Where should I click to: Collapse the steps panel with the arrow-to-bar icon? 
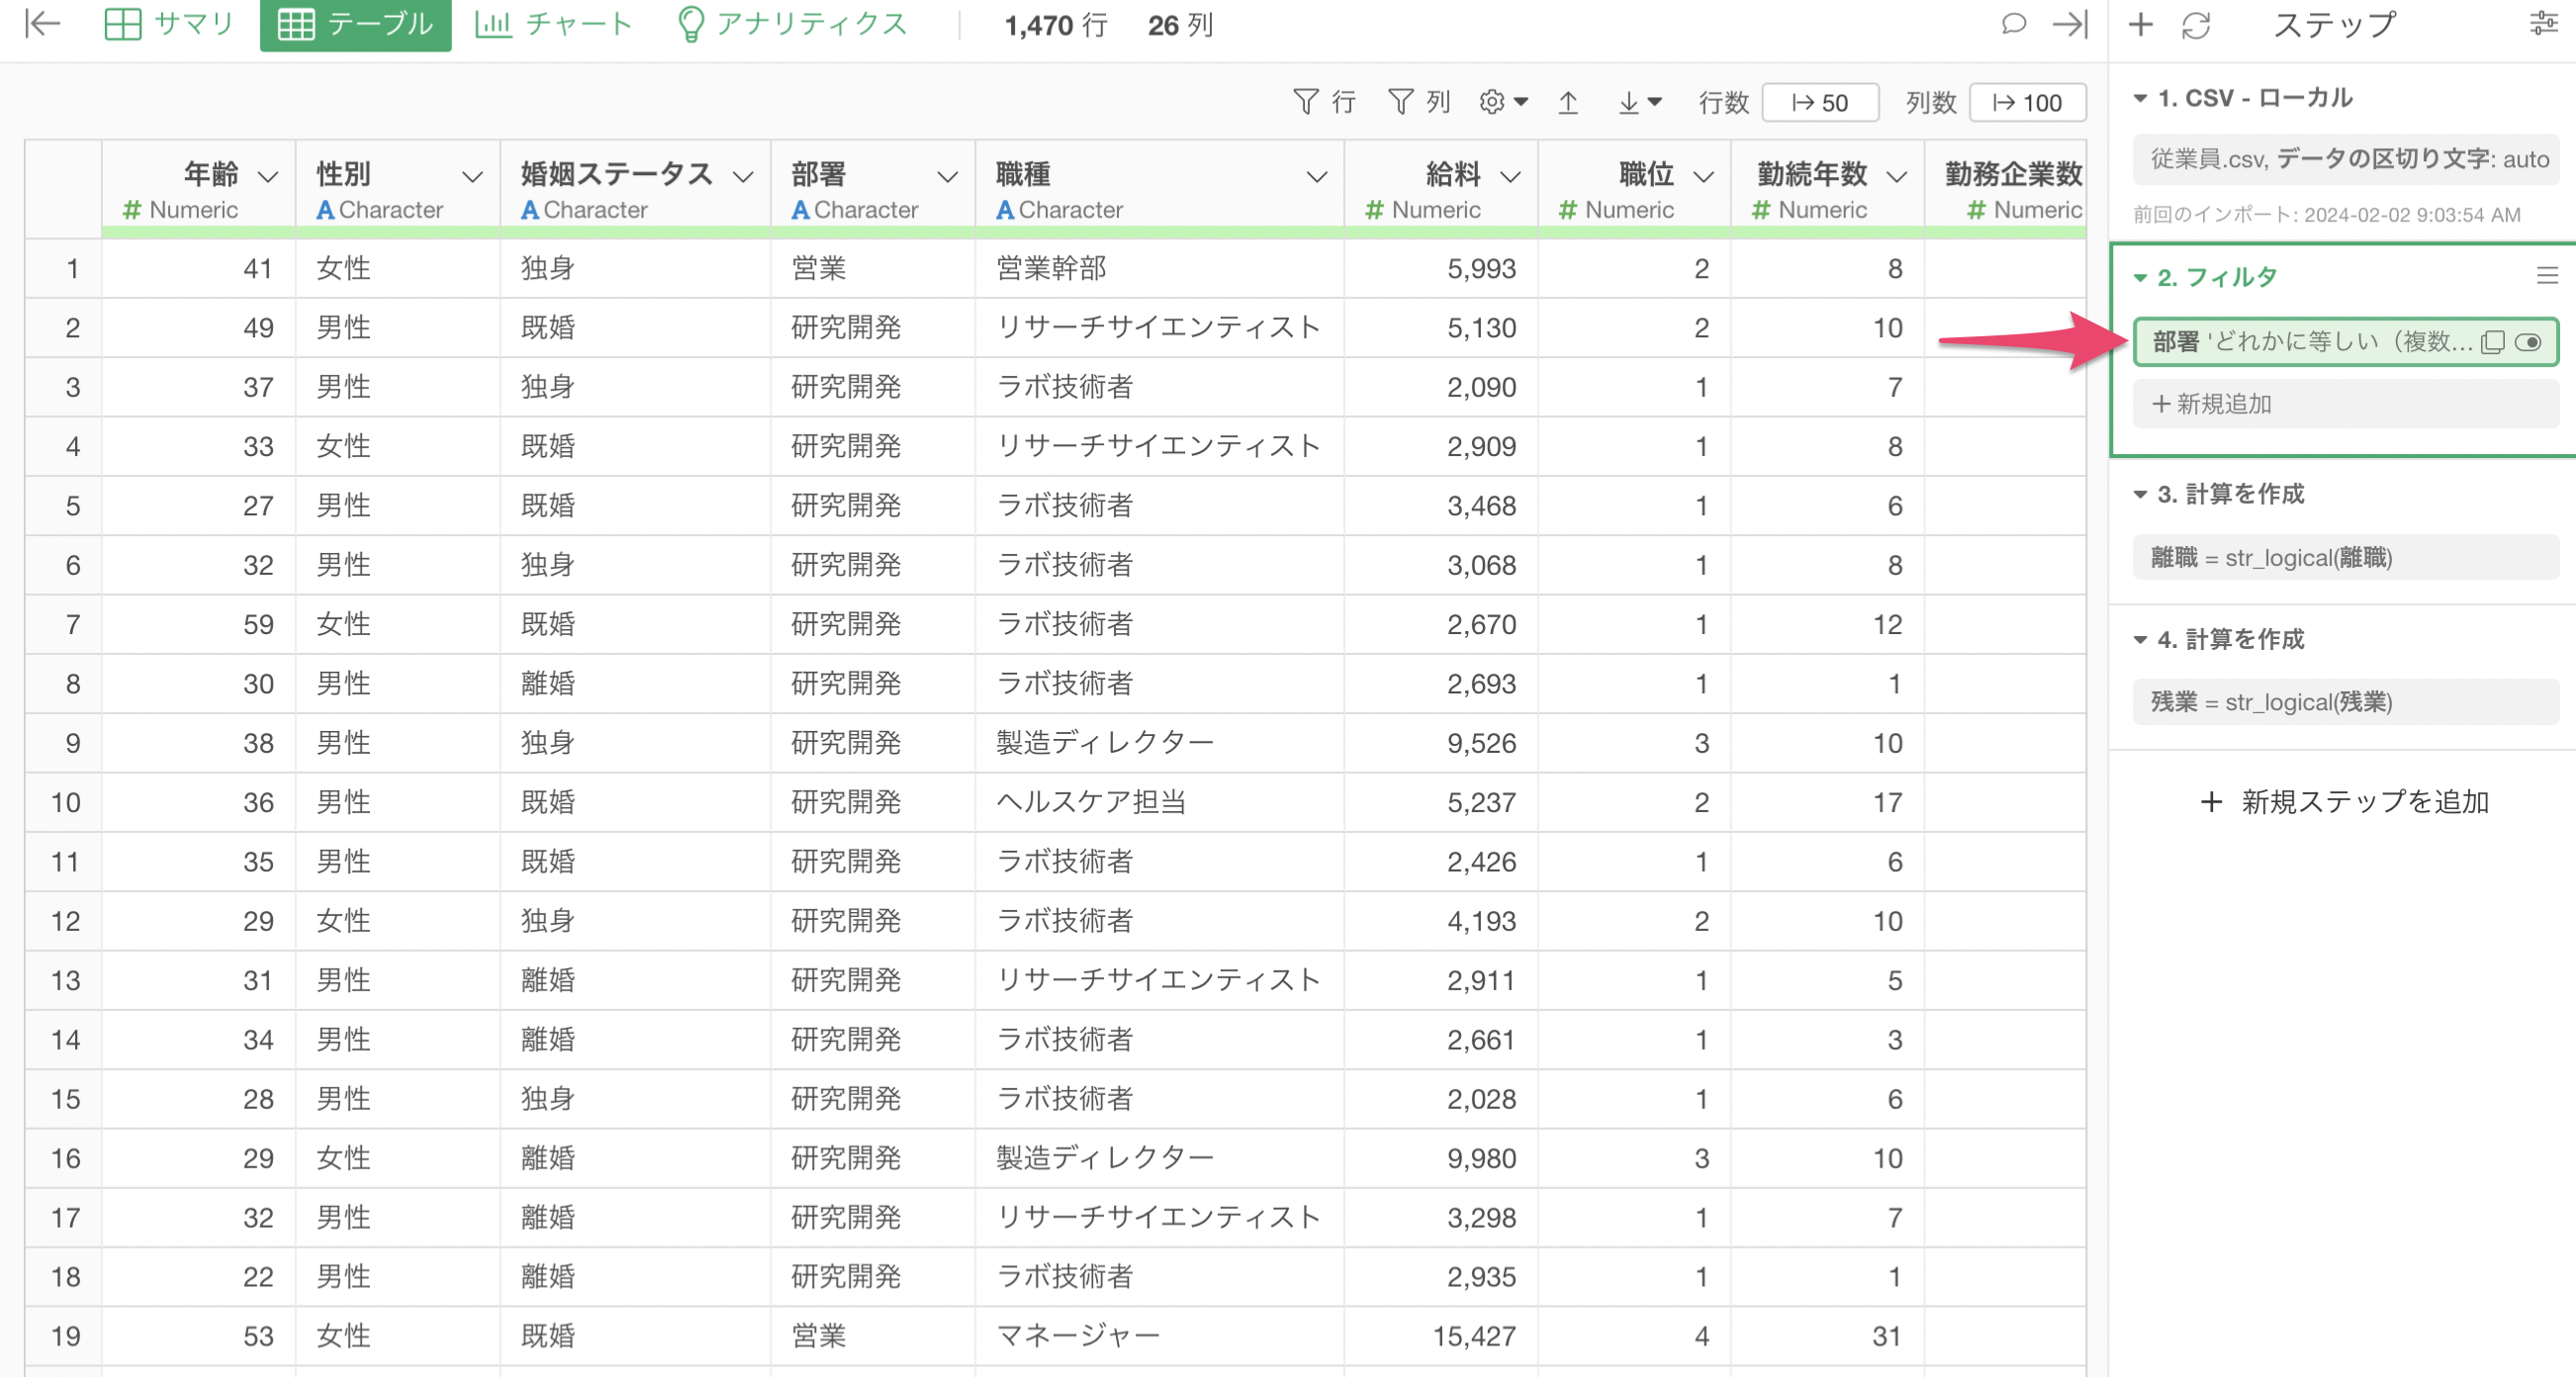[x=2070, y=24]
